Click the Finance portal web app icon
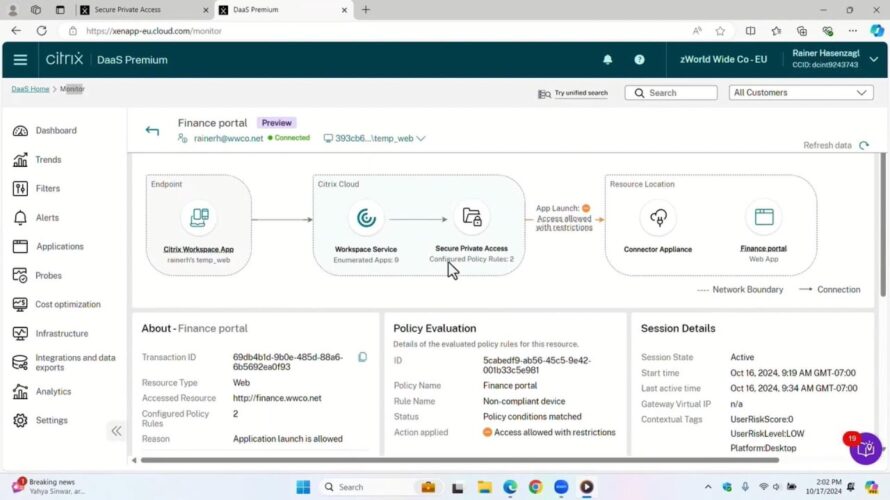 coord(764,217)
